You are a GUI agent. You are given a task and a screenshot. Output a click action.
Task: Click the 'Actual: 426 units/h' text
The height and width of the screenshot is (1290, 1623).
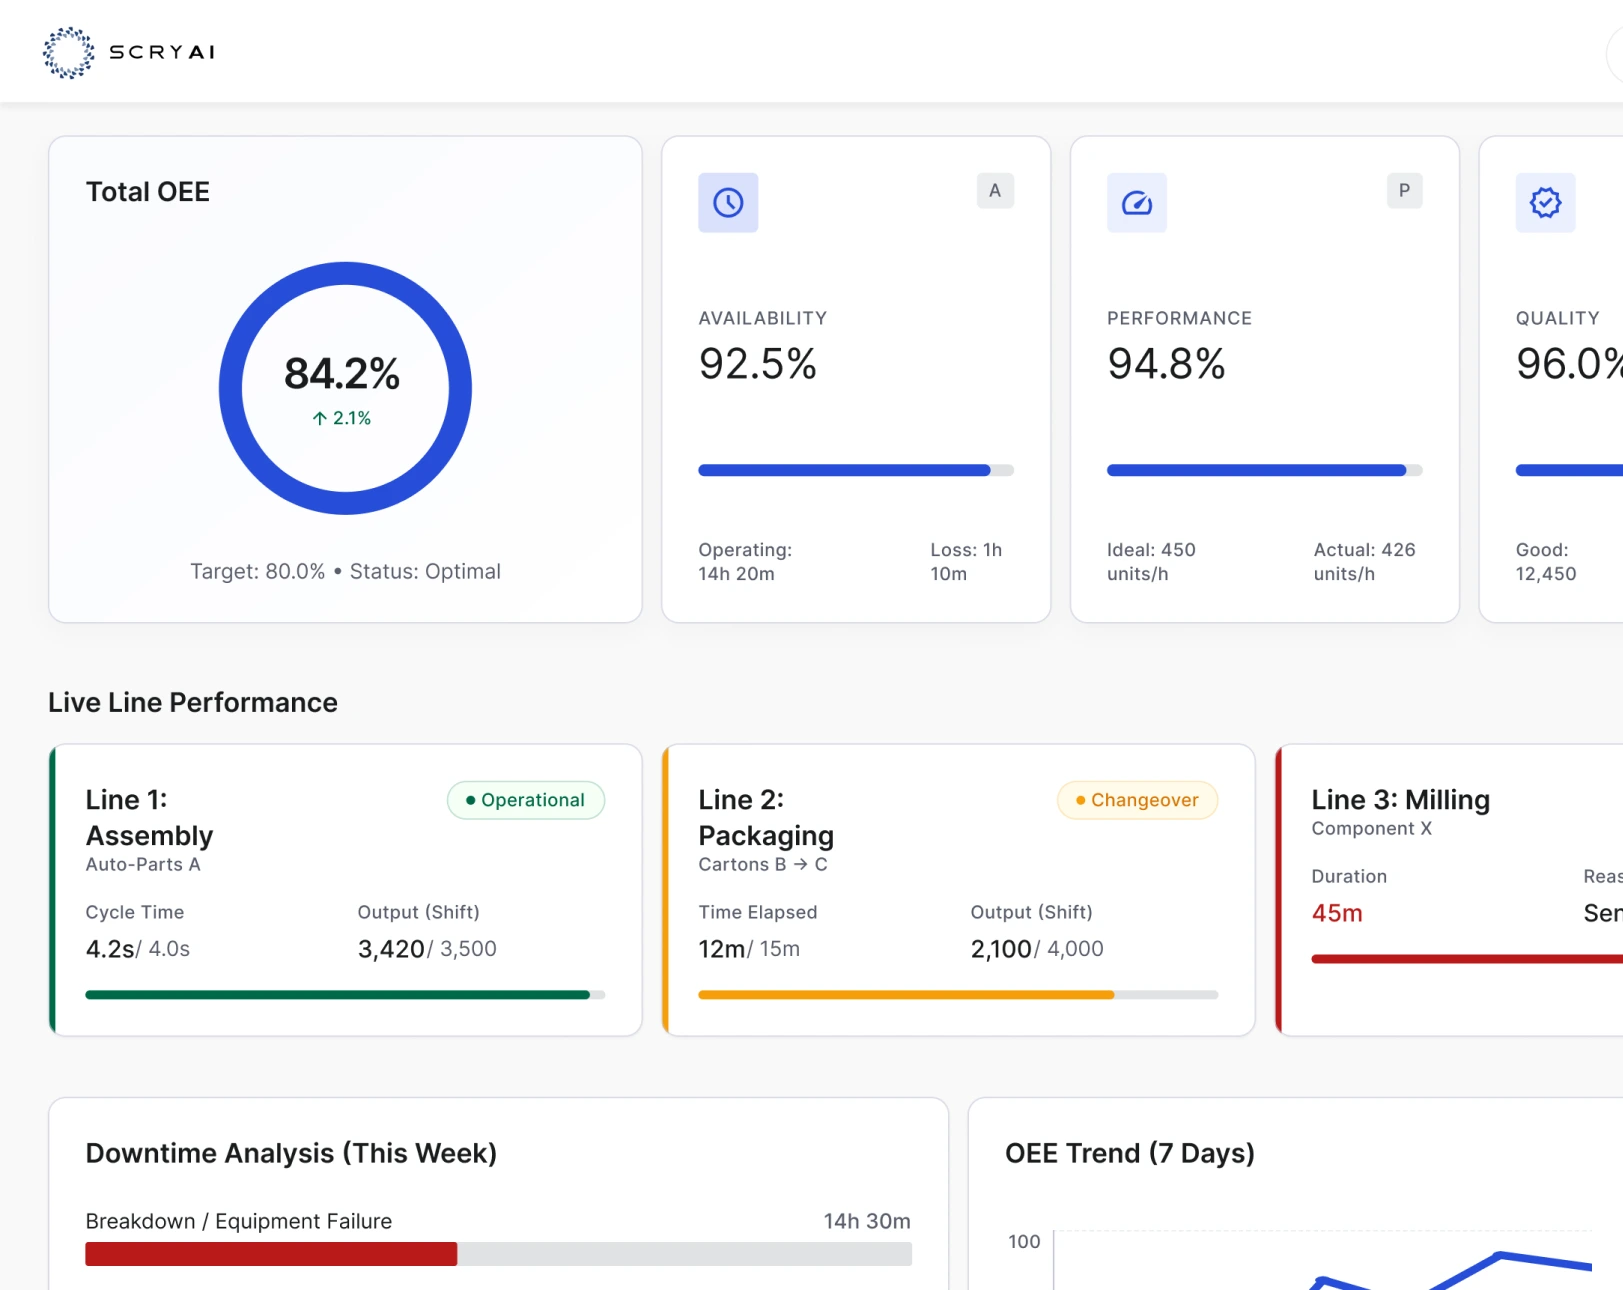(1364, 562)
